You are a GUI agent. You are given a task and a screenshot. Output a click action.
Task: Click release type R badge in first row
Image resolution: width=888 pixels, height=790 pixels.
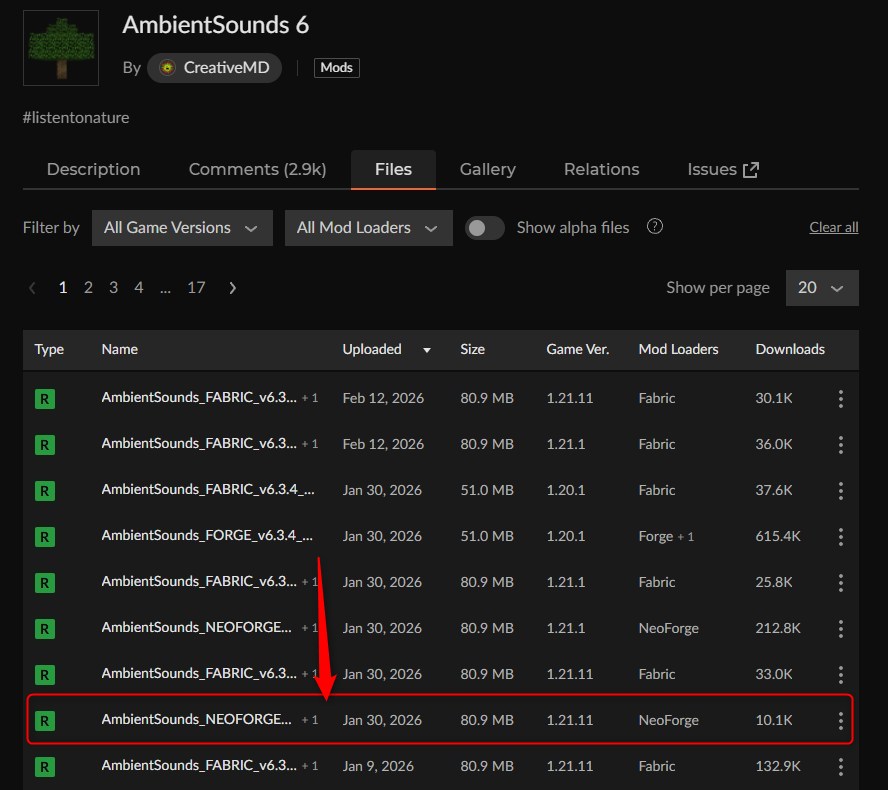click(x=45, y=399)
